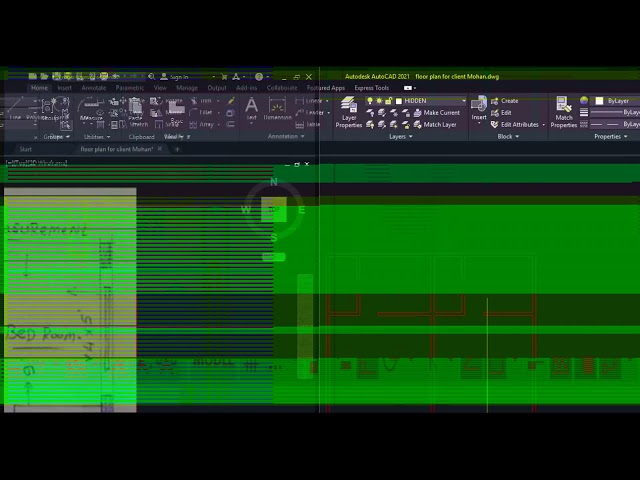
Task: Expand the Properties panel
Action: 611,136
